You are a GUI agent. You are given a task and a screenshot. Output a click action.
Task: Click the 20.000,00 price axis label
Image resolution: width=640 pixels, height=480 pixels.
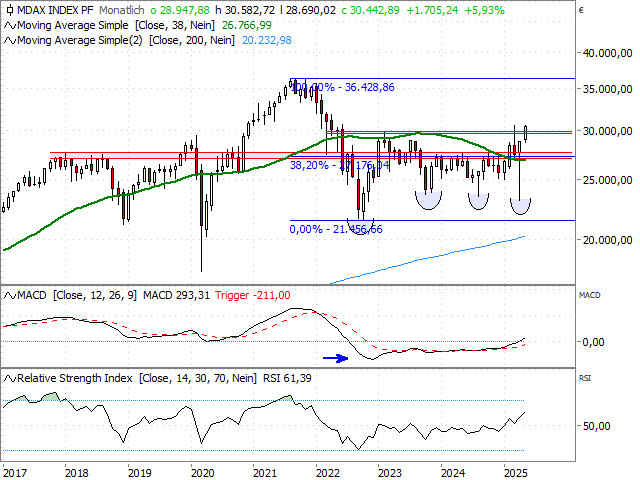tap(607, 240)
